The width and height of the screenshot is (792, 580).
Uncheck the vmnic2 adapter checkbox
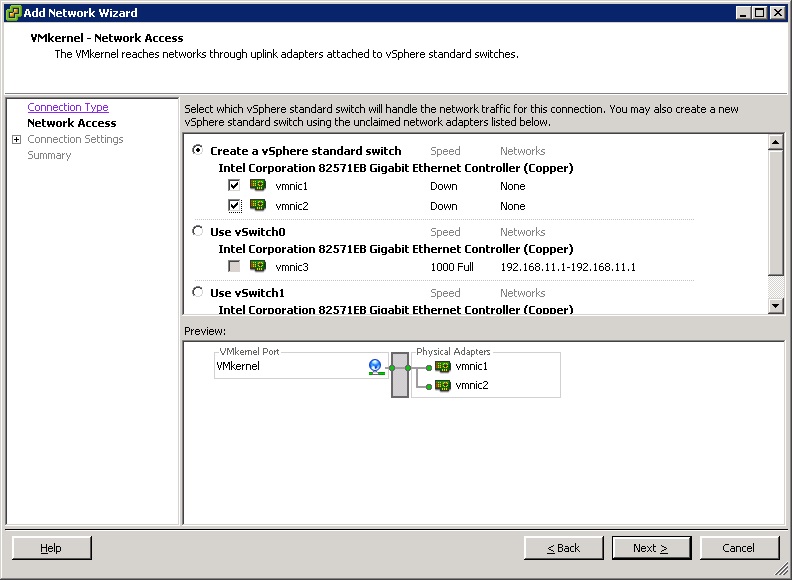[x=234, y=206]
